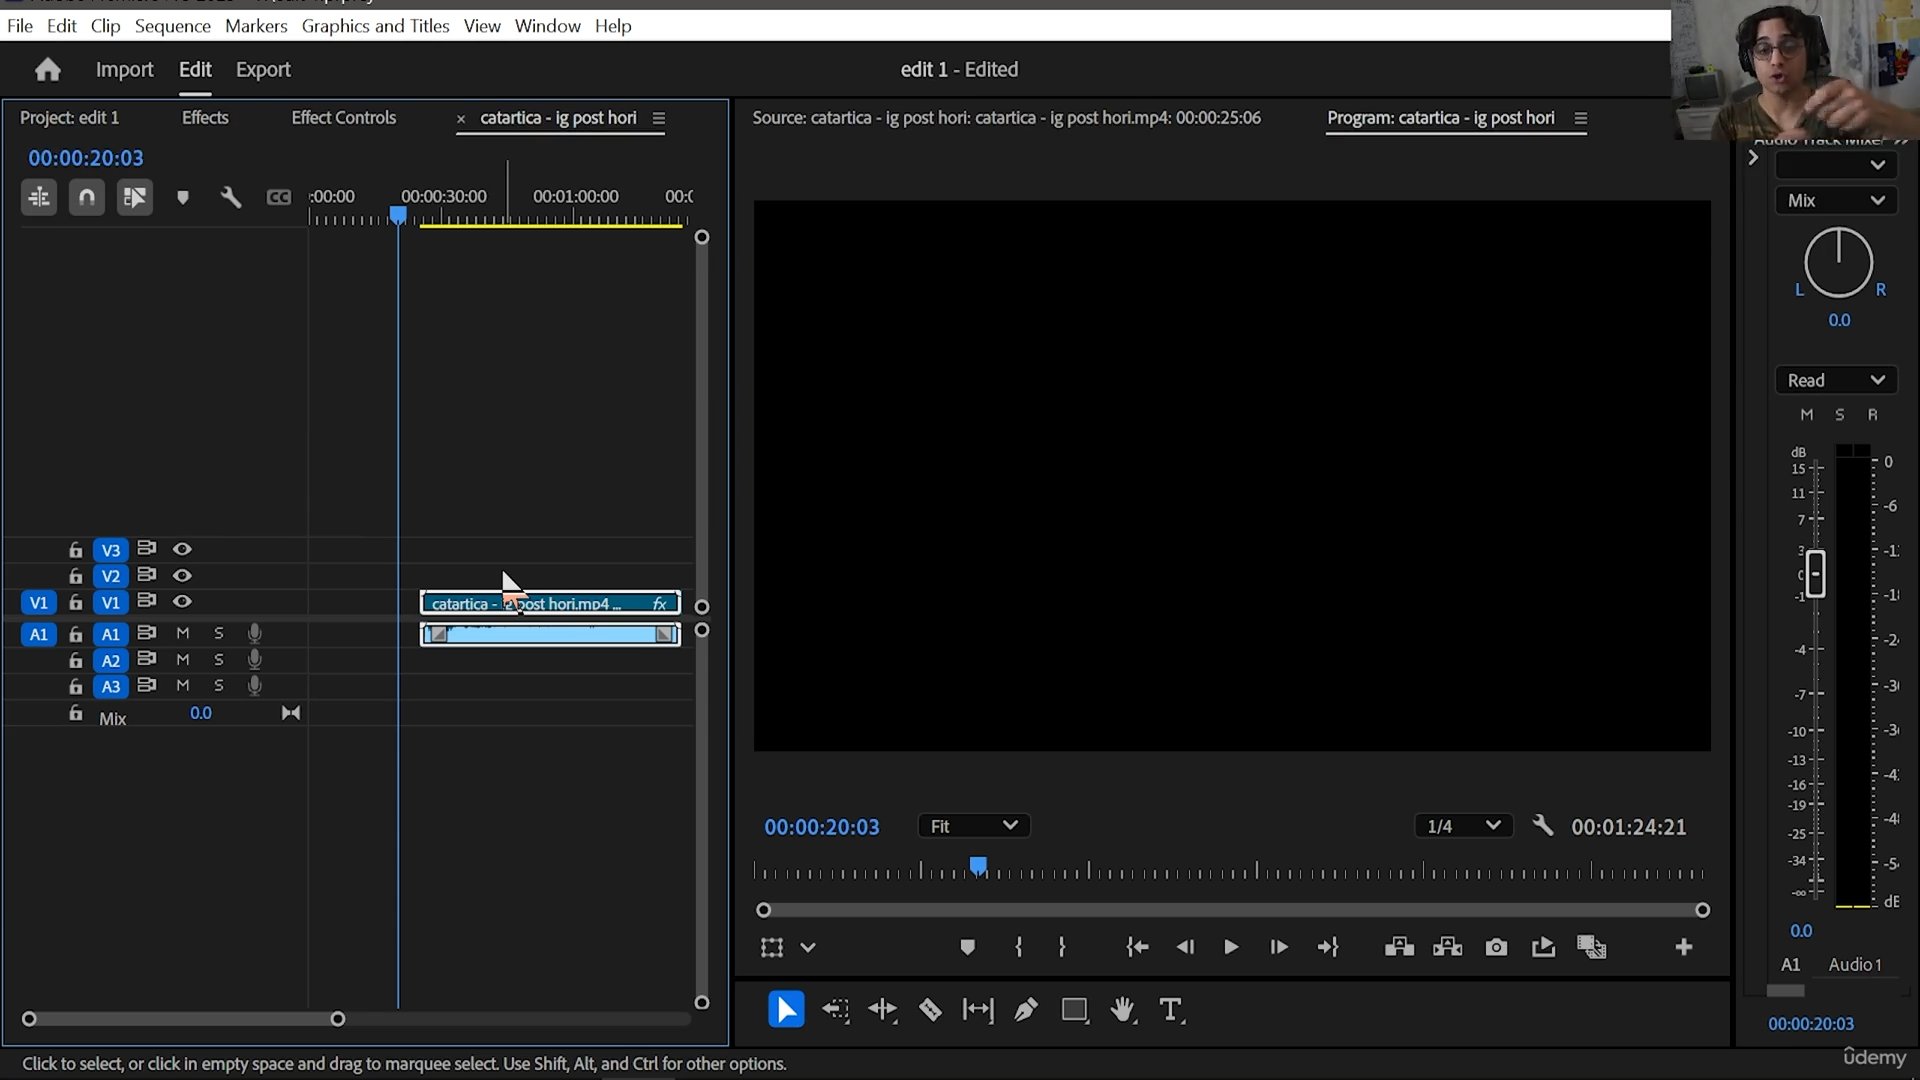1920x1080 pixels.
Task: Open timeline display settings wrench
Action: click(x=231, y=197)
